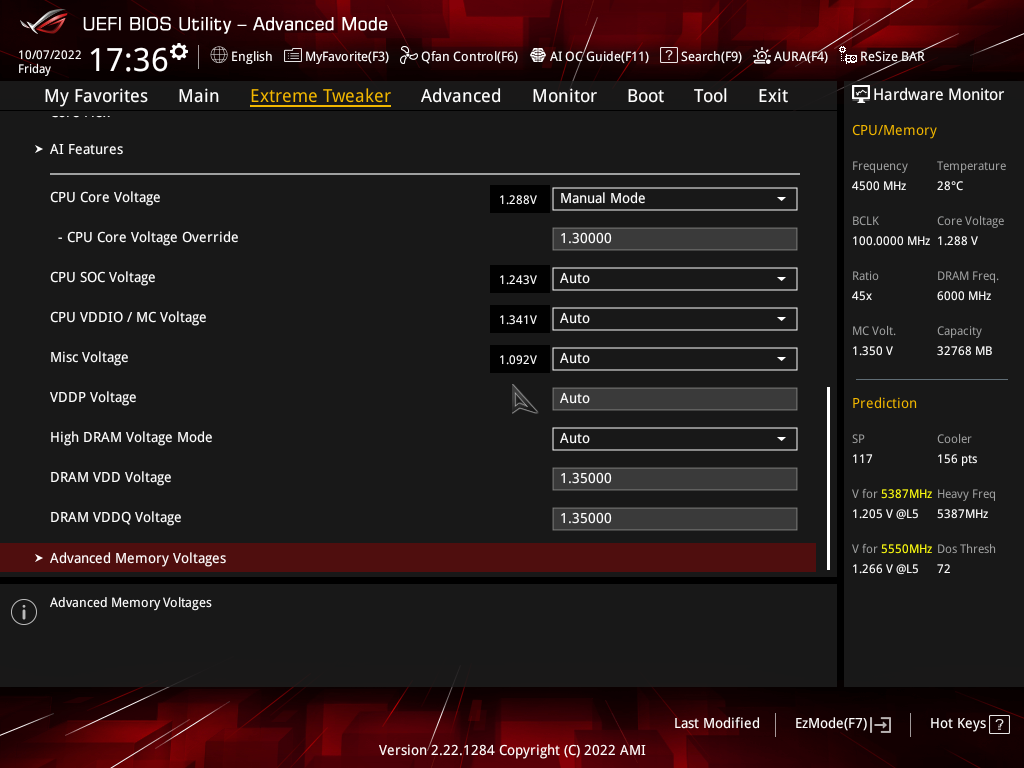Switch to My Favorites tab
Screen dimensions: 1024x768
(96, 96)
